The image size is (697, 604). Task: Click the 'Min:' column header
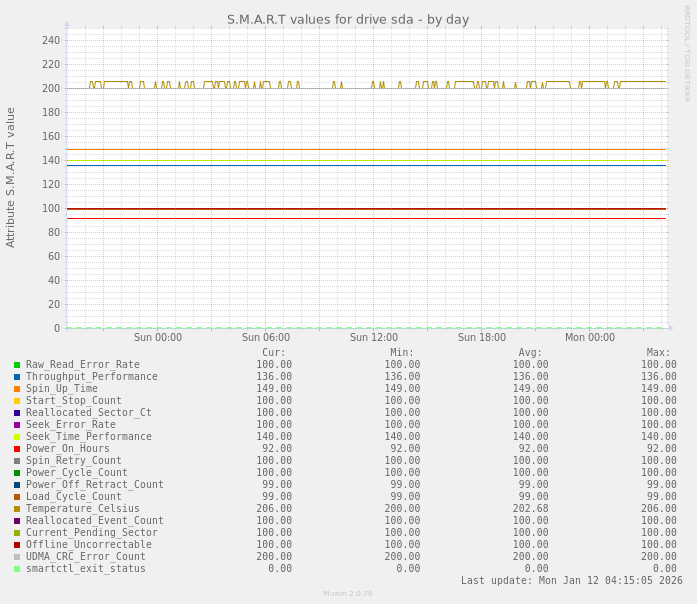point(402,353)
